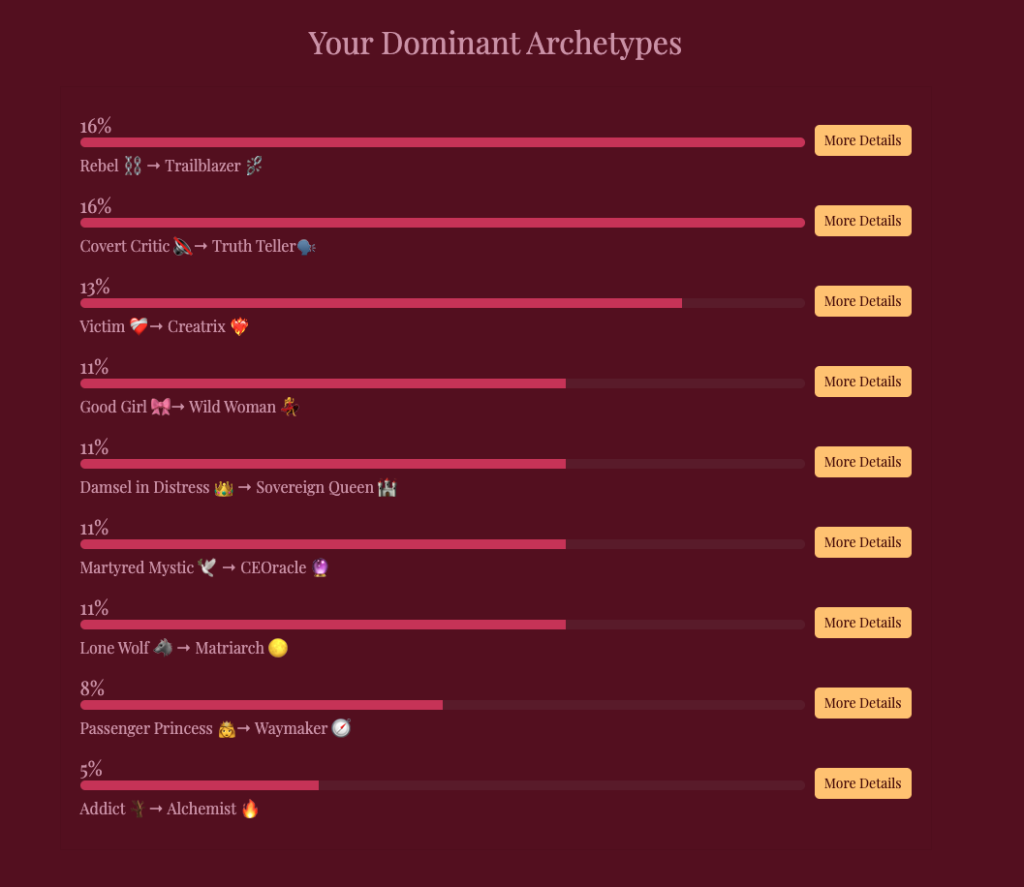Click the dancer emoji next to Wild Woman

click(x=290, y=407)
